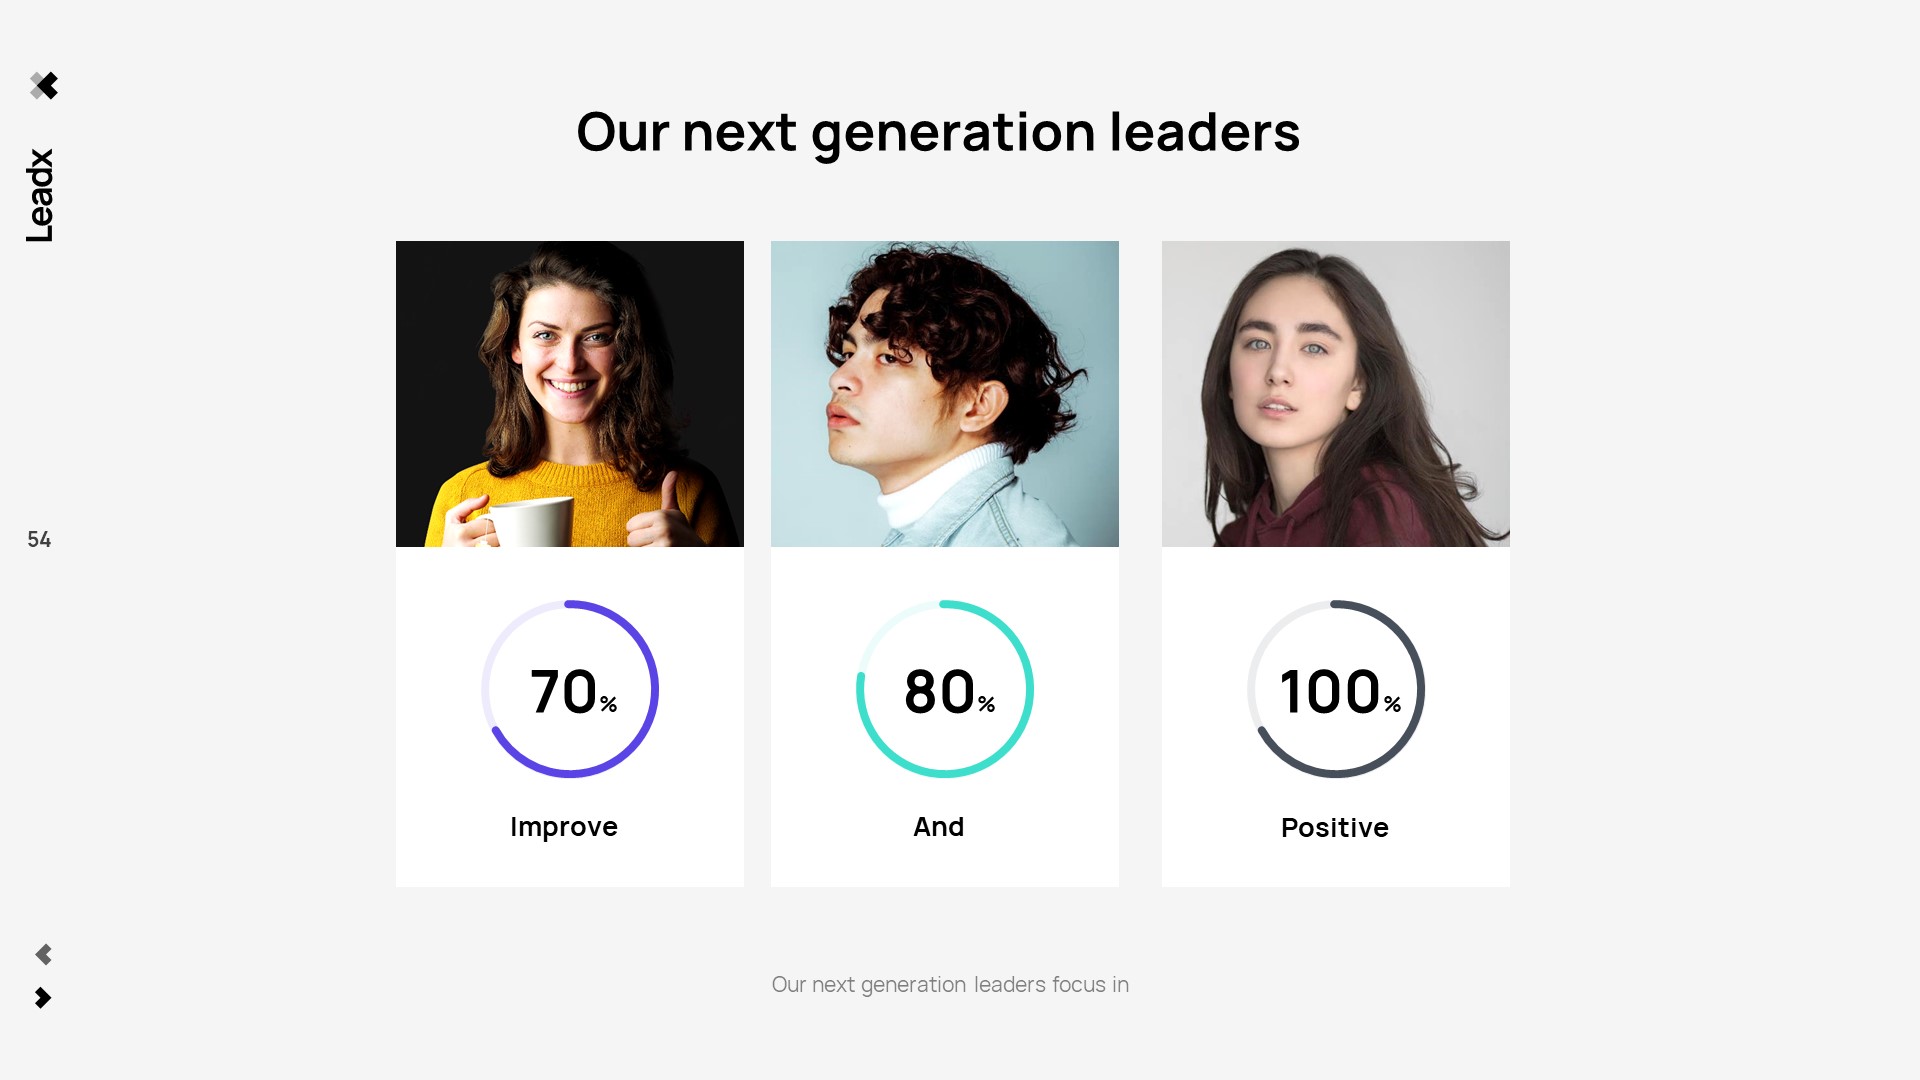Select the footer caption text
The width and height of the screenshot is (1920, 1080).
pyautogui.click(x=950, y=985)
